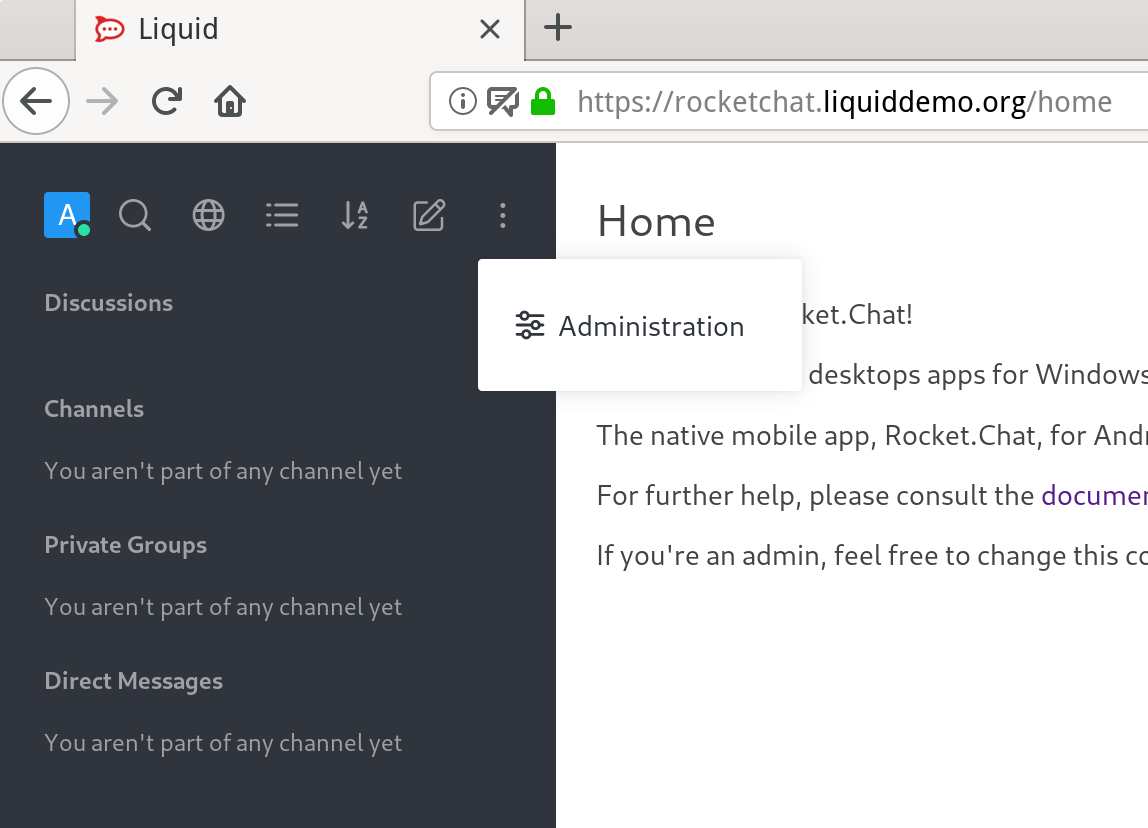Expand the Private Groups section
The width and height of the screenshot is (1148, 828).
(x=125, y=544)
